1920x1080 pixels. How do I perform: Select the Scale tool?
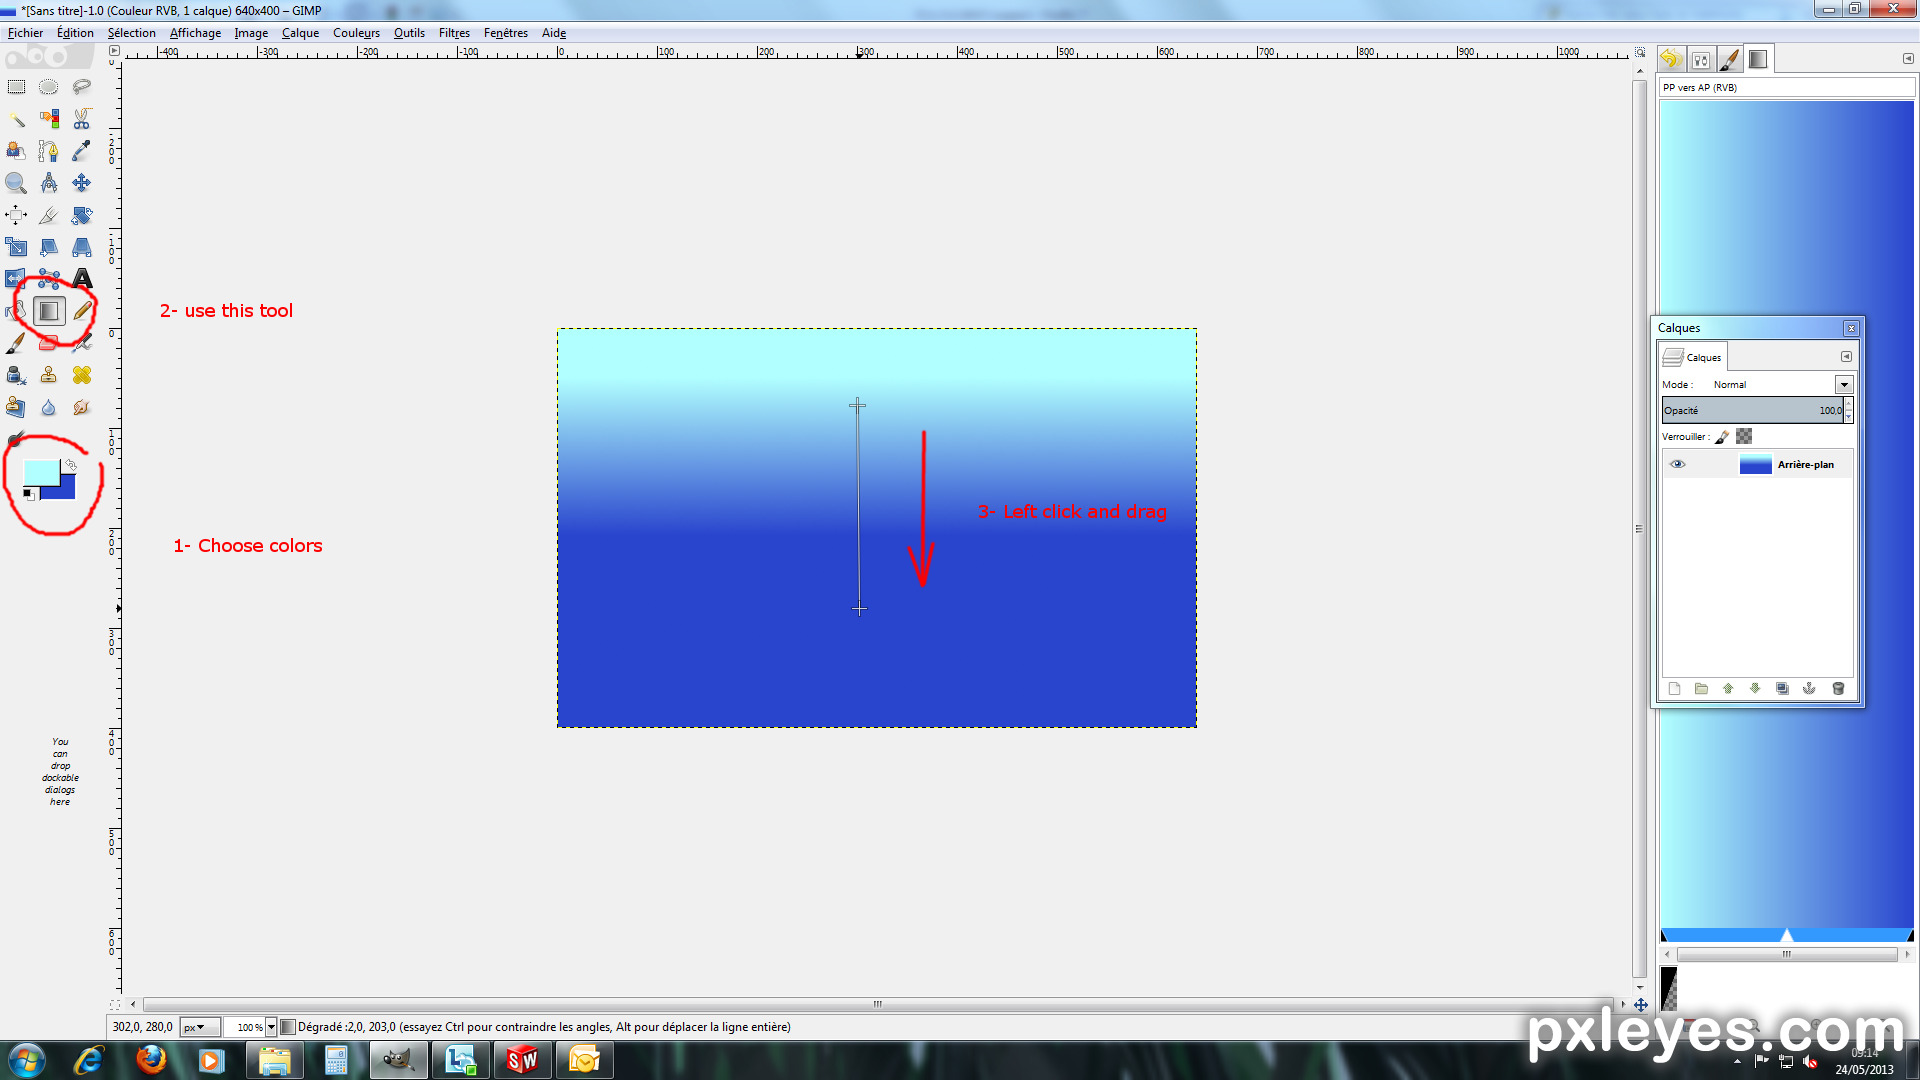click(16, 247)
